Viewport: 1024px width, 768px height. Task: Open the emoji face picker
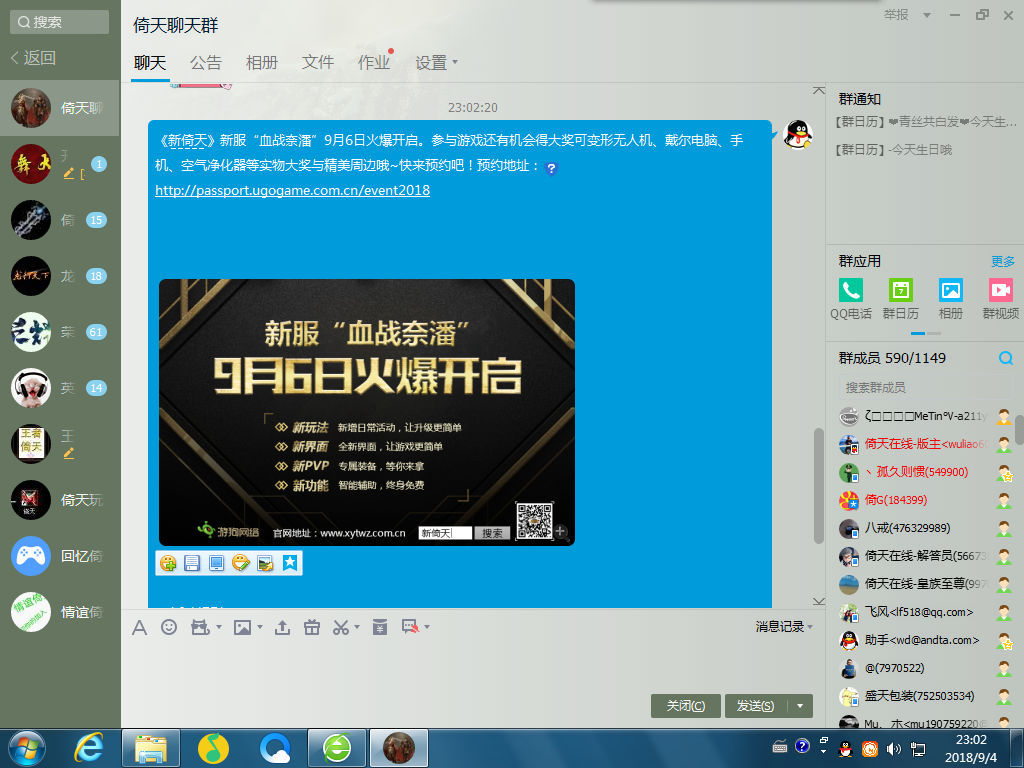(169, 627)
